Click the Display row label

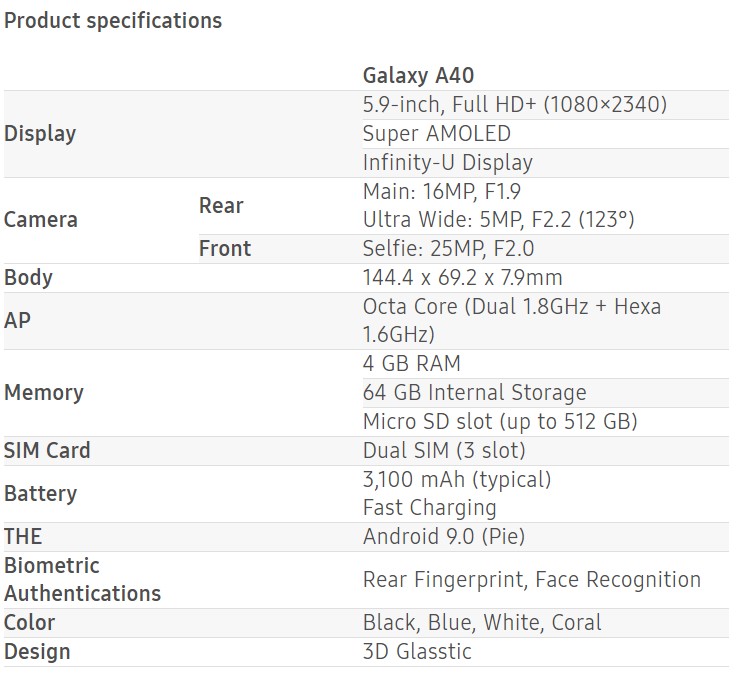40,134
